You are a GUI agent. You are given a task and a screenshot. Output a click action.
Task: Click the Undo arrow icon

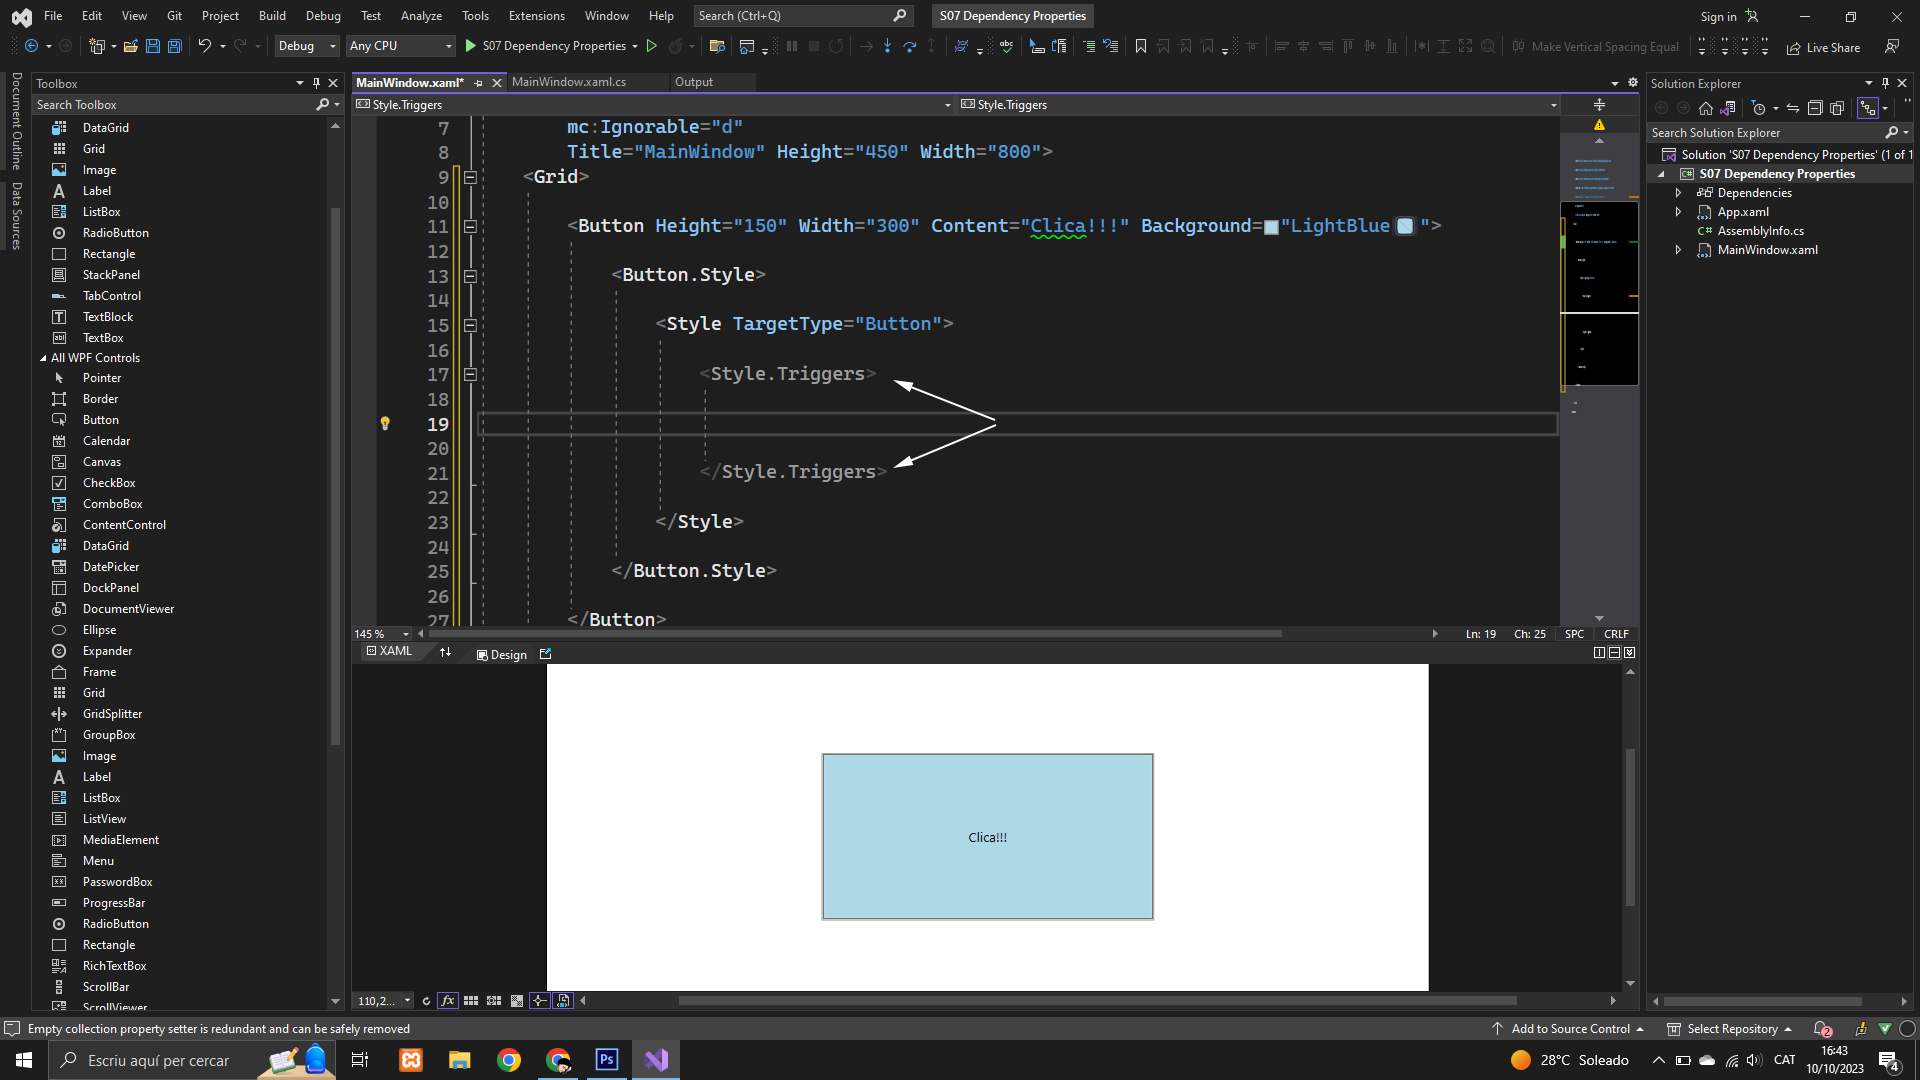pos(204,46)
